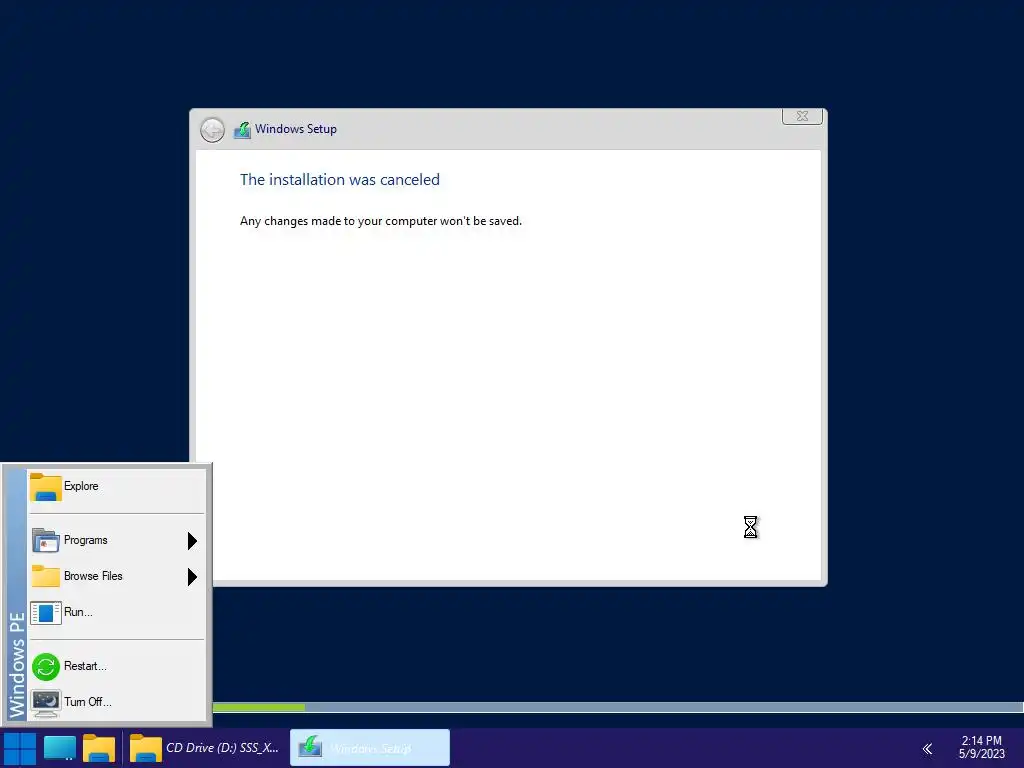Open Explore from the Windows PE menu
The image size is (1024, 768).
116,487
